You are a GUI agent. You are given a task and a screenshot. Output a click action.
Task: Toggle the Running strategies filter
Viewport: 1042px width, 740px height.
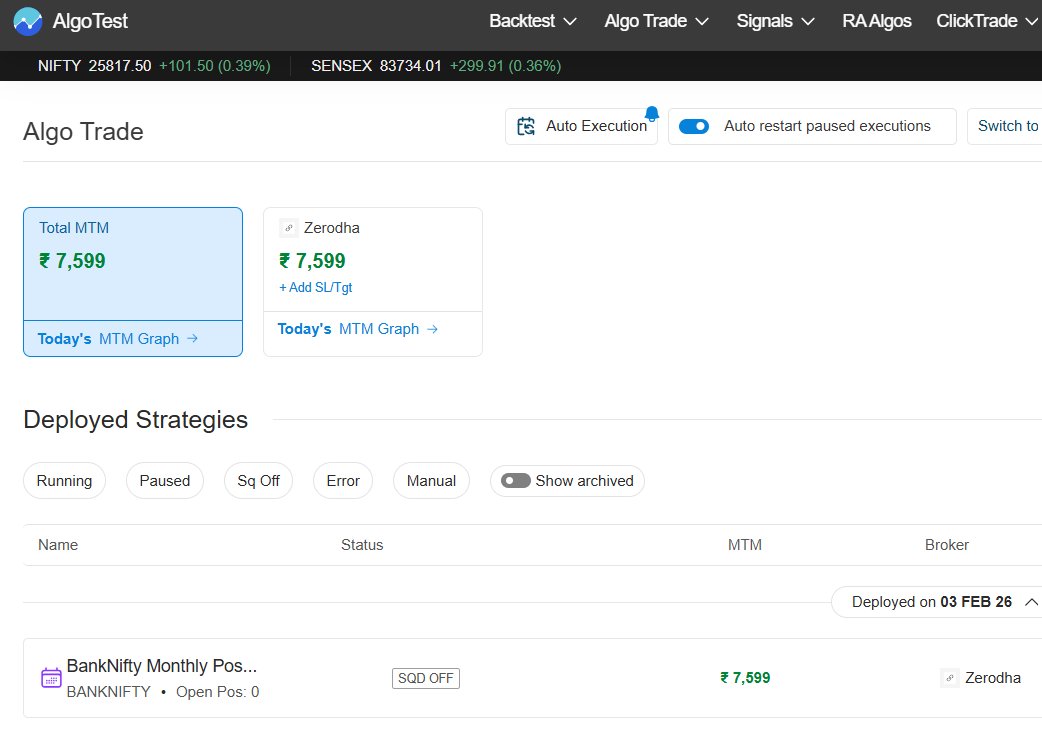pyautogui.click(x=64, y=481)
